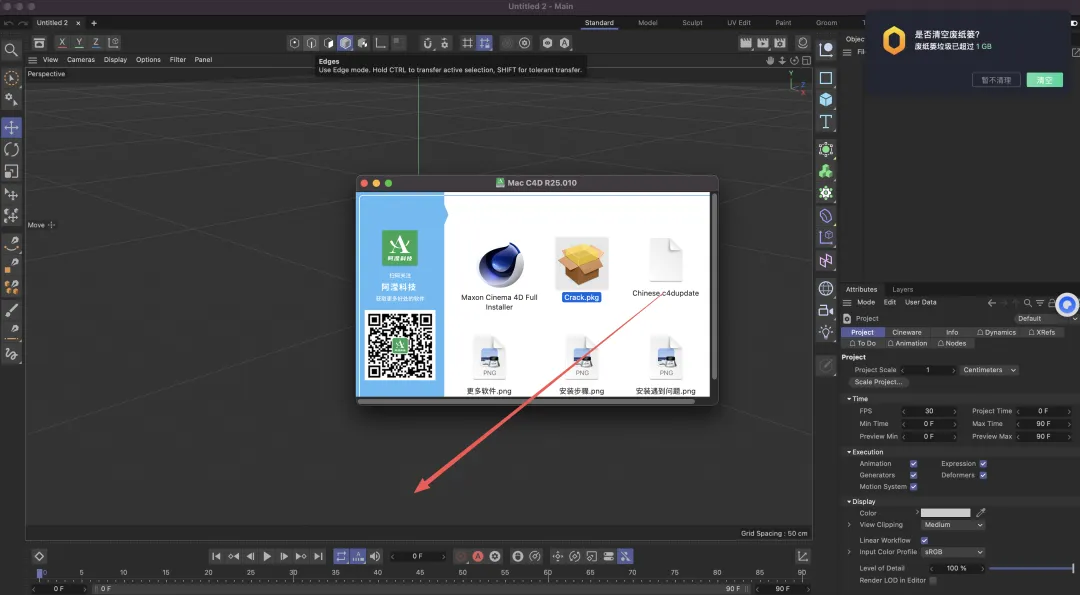Viewport: 1080px width, 595px height.
Task: Click the display Color swatch
Action: click(x=945, y=513)
